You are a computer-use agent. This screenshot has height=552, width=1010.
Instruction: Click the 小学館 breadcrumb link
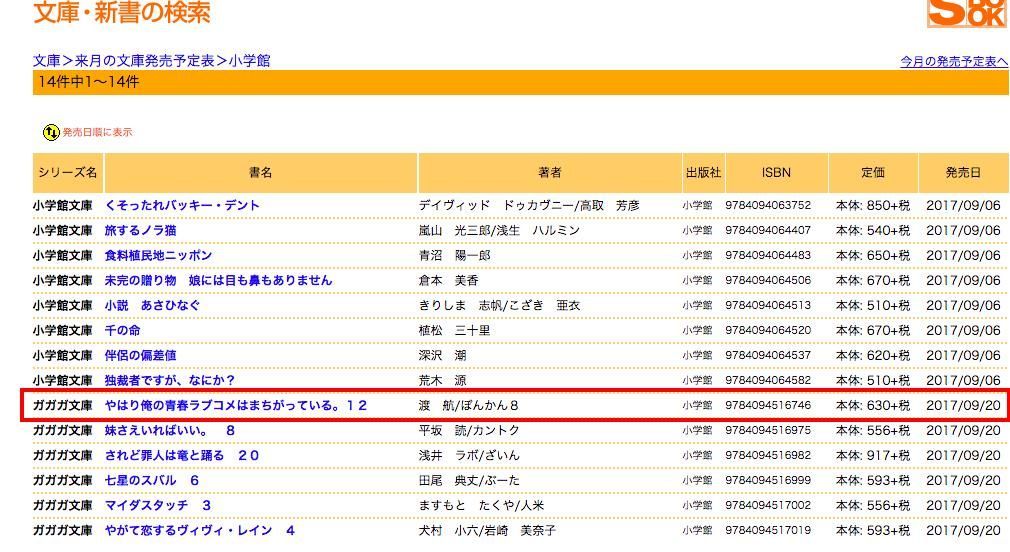[249, 61]
